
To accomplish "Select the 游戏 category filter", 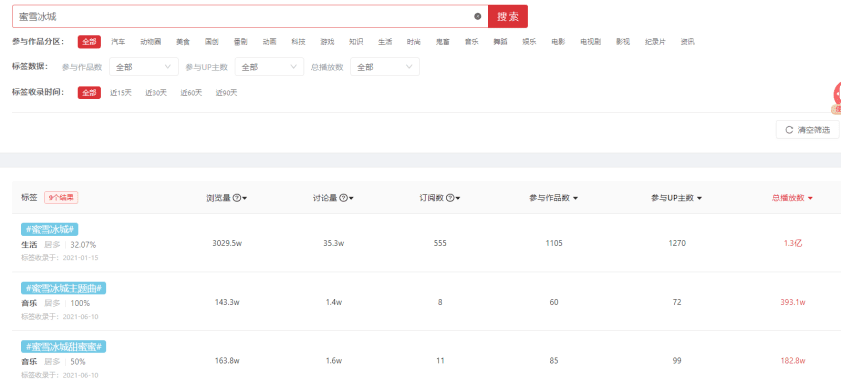I will coord(327,41).
